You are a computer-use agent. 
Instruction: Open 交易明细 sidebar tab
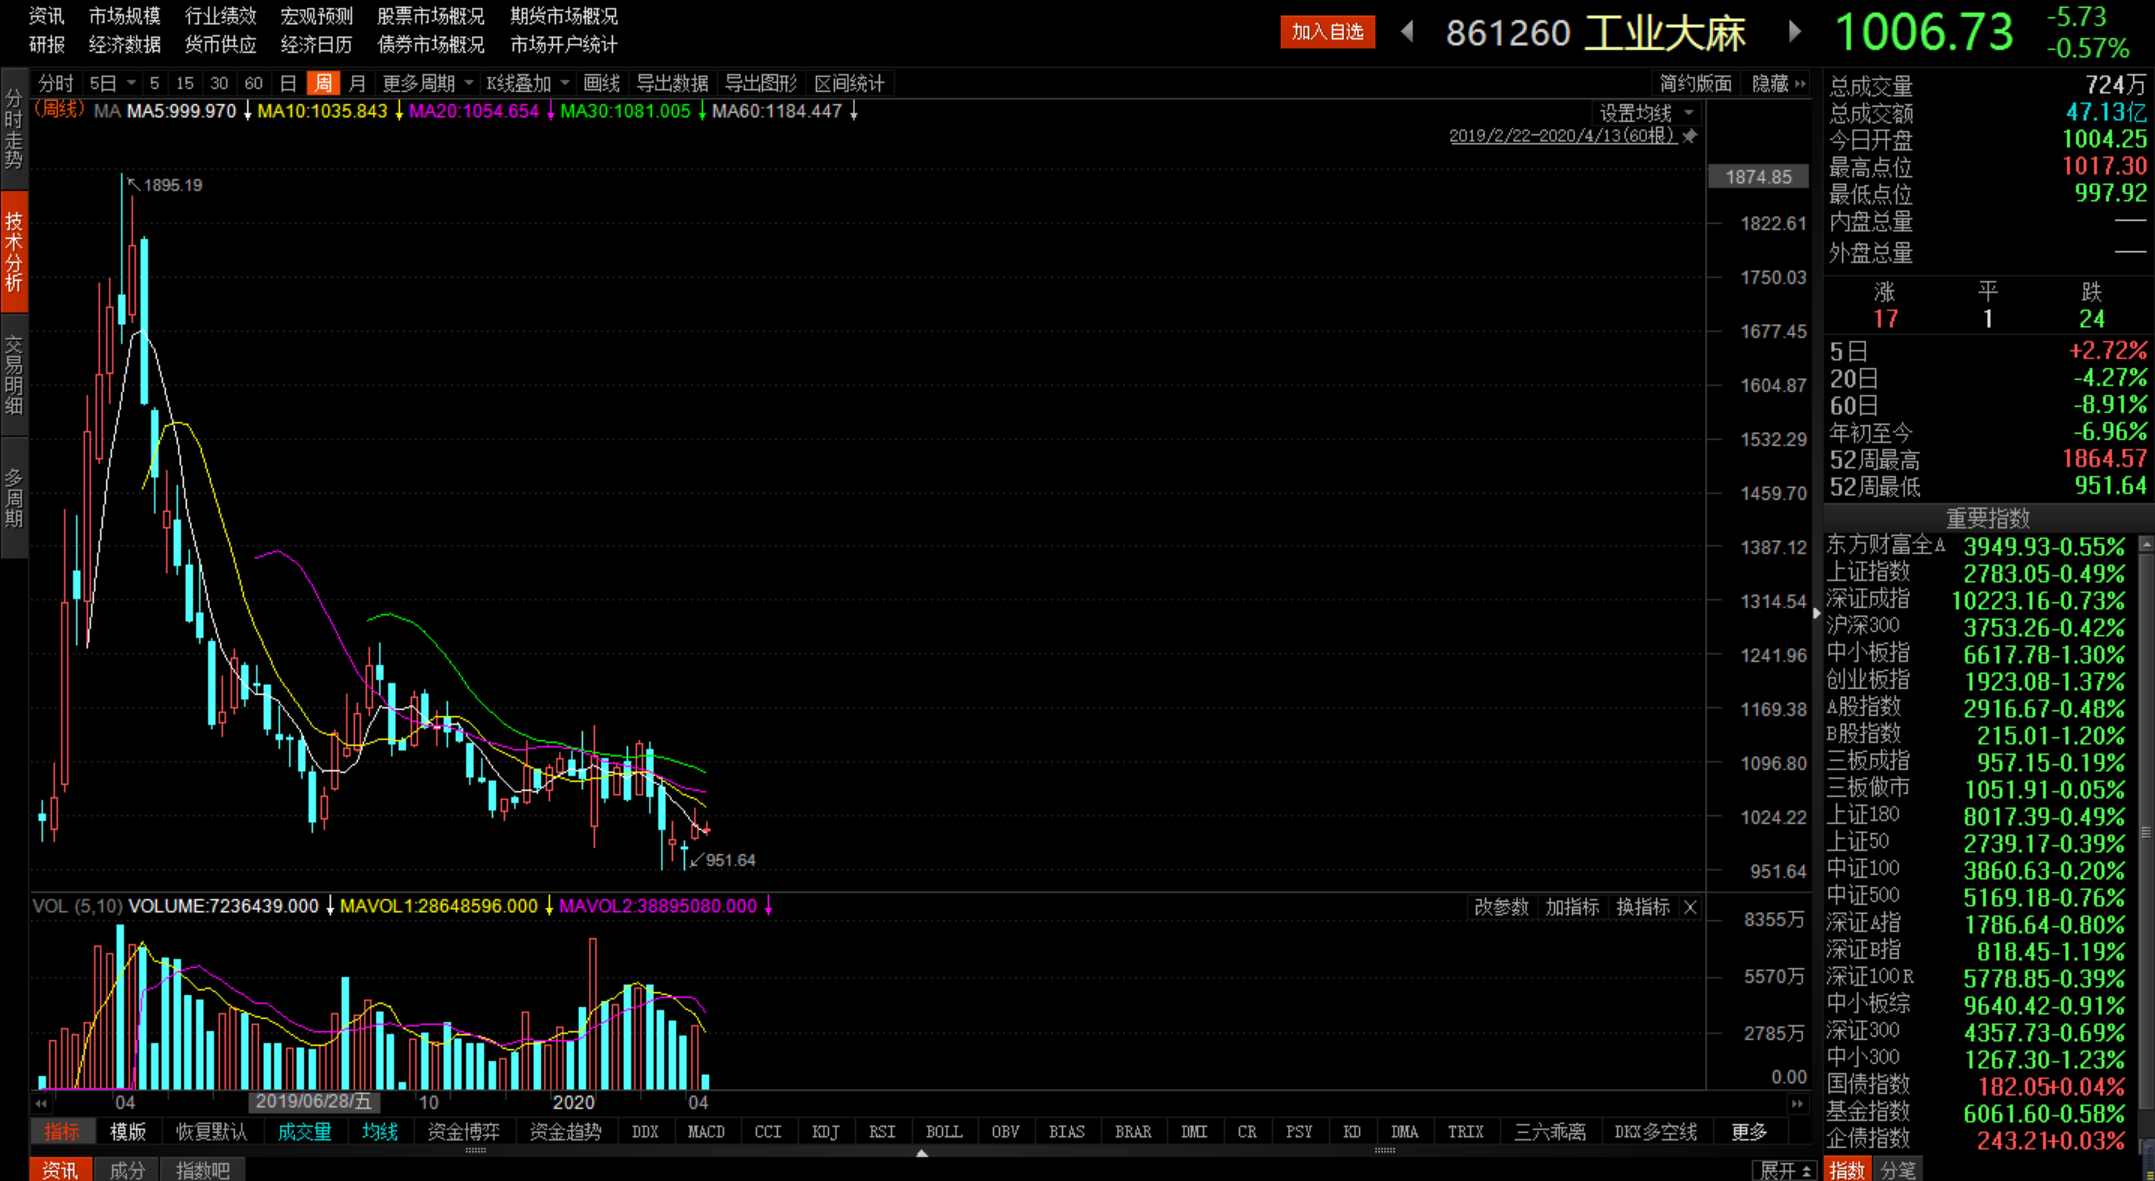14,374
